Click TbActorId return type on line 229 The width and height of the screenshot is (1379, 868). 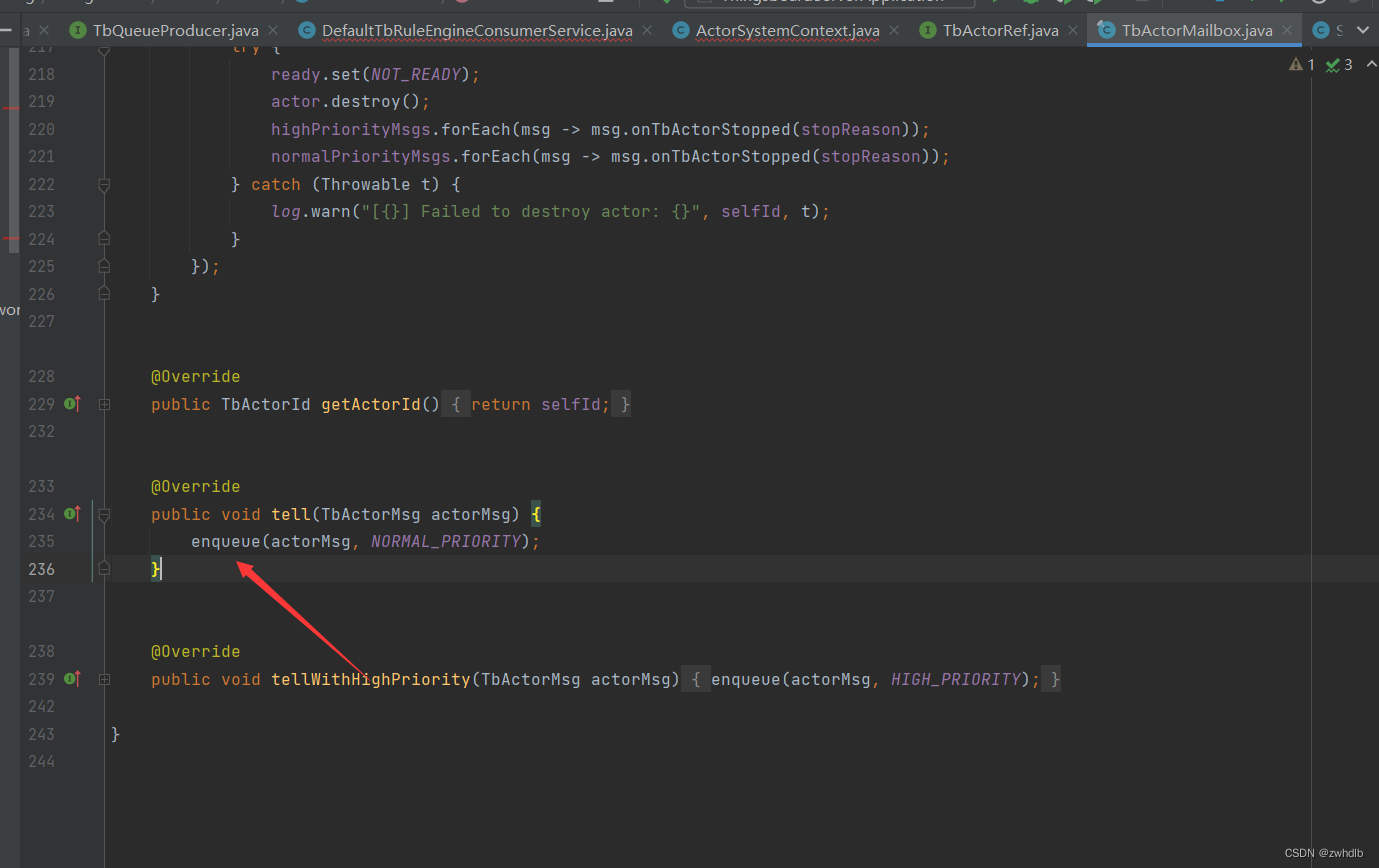[266, 404]
